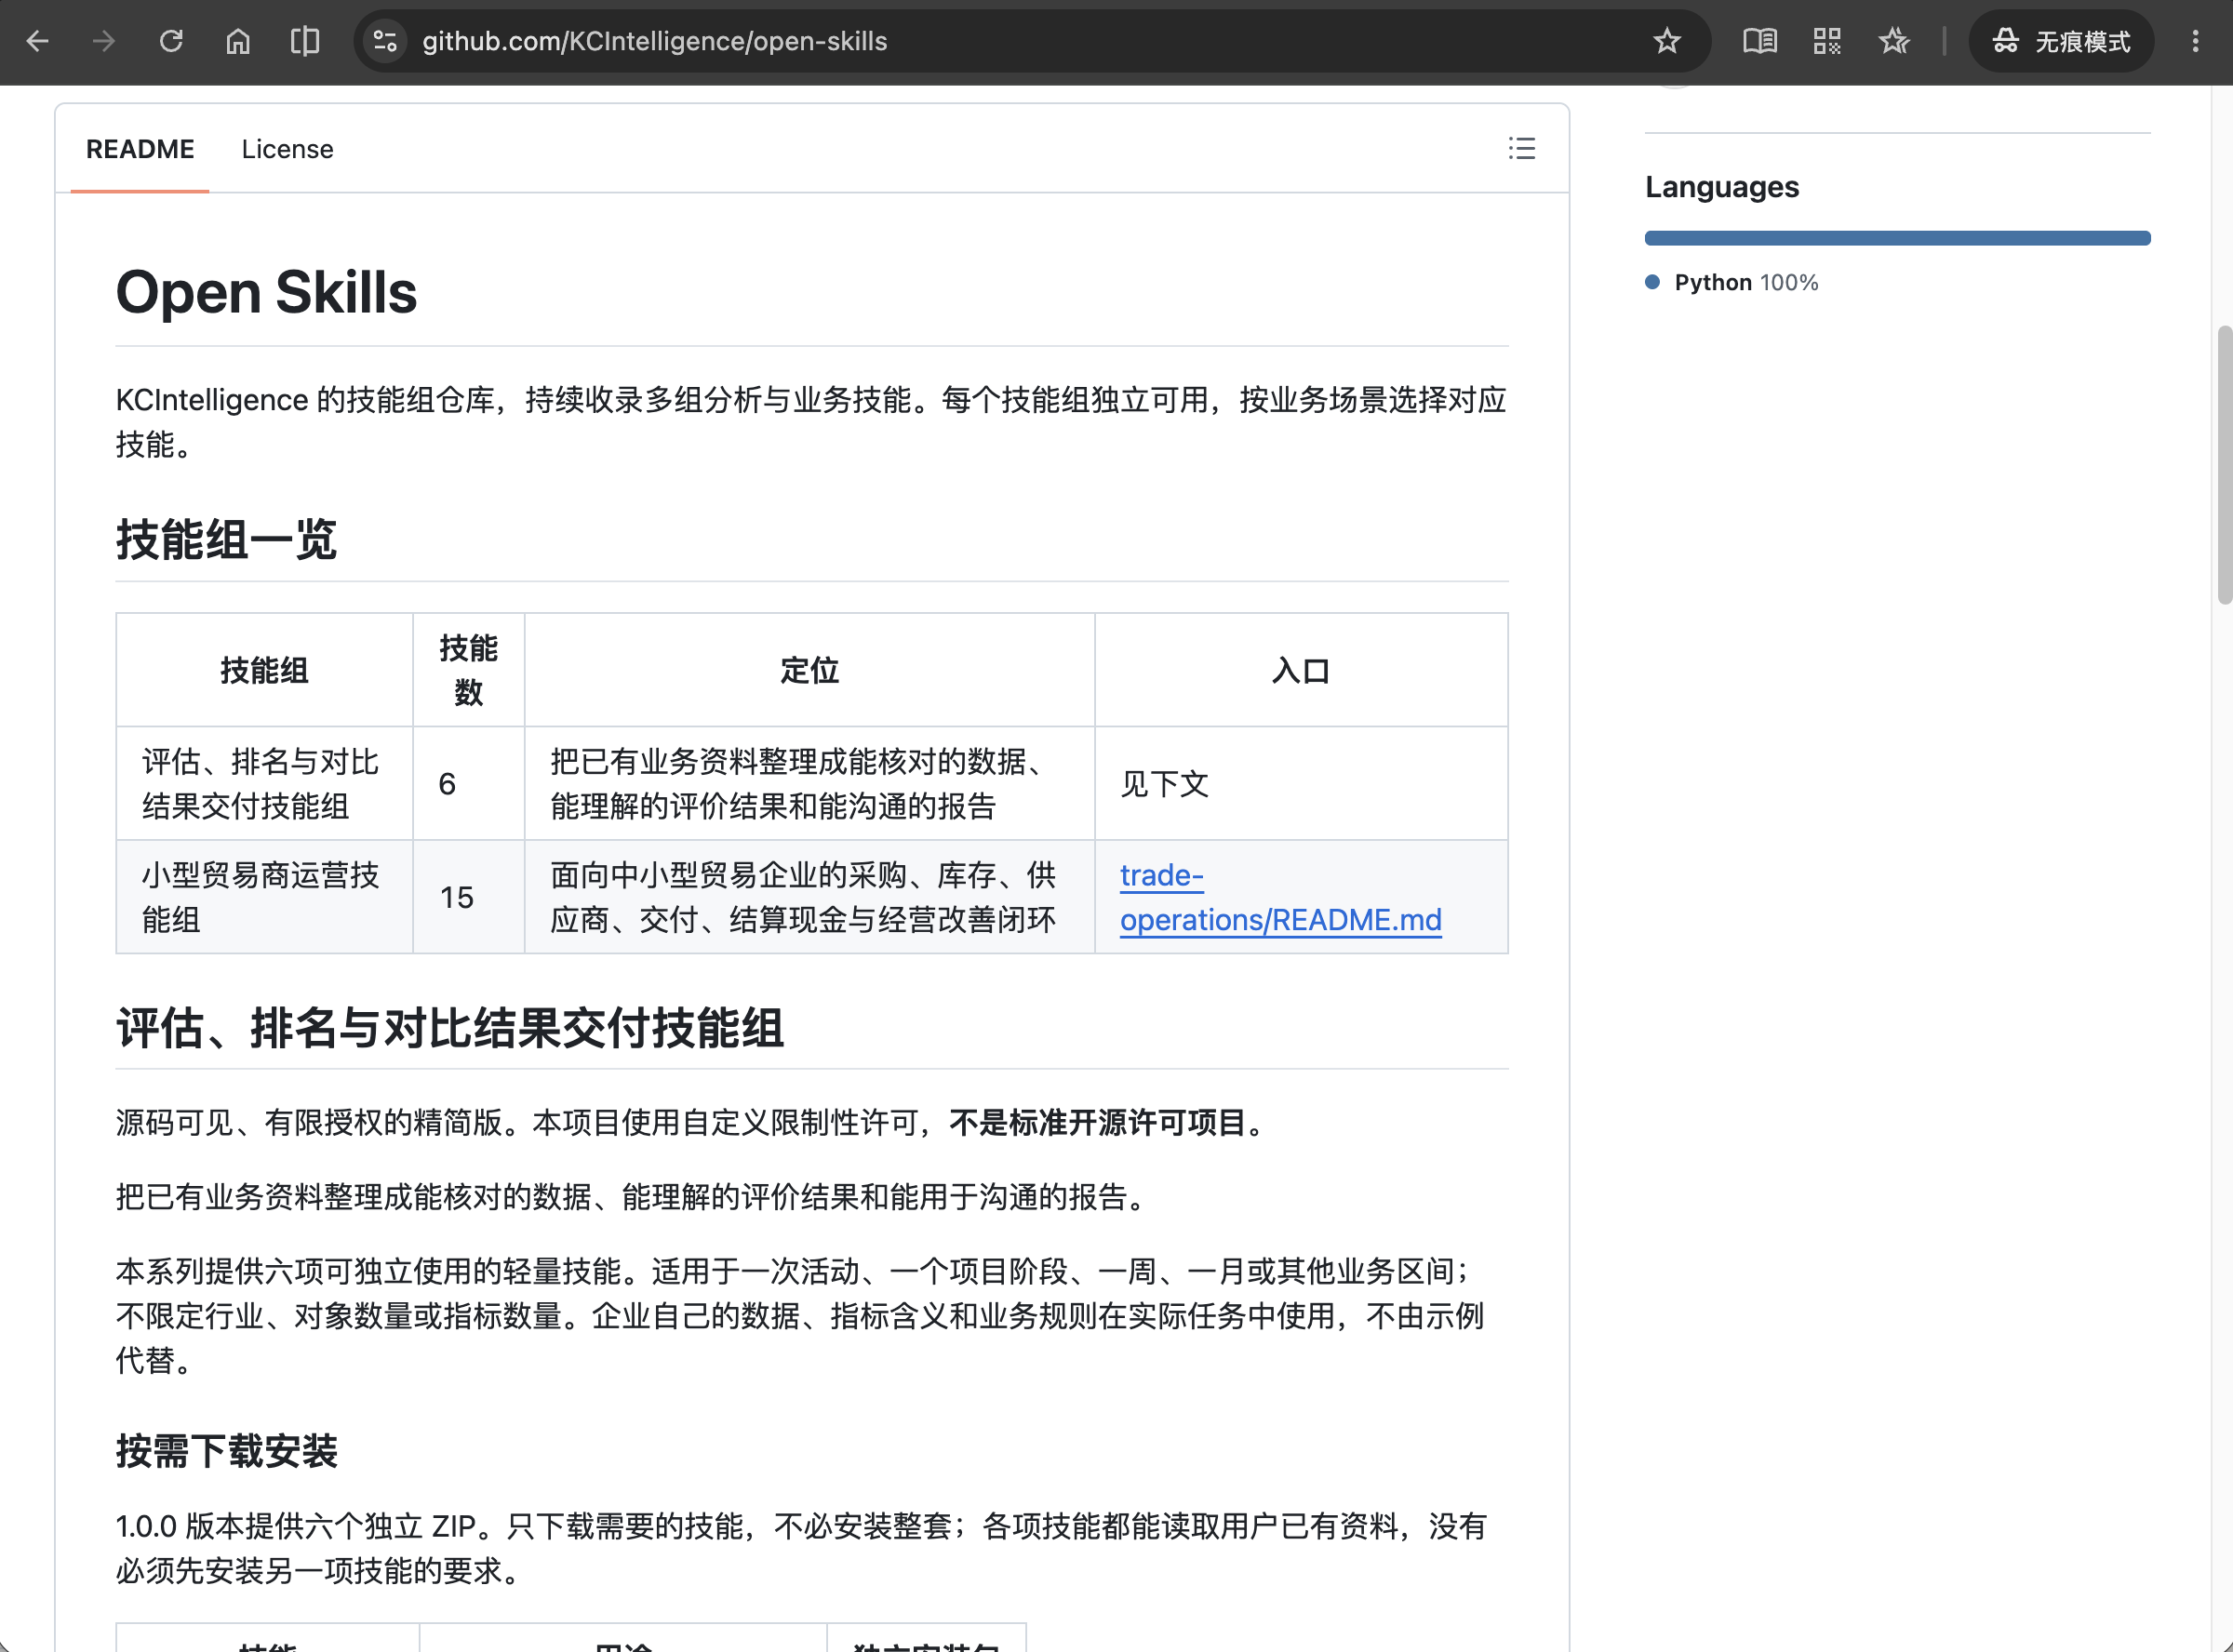Viewport: 2233px width, 1652px height.
Task: Open the QR code icon
Action: coord(1826,41)
